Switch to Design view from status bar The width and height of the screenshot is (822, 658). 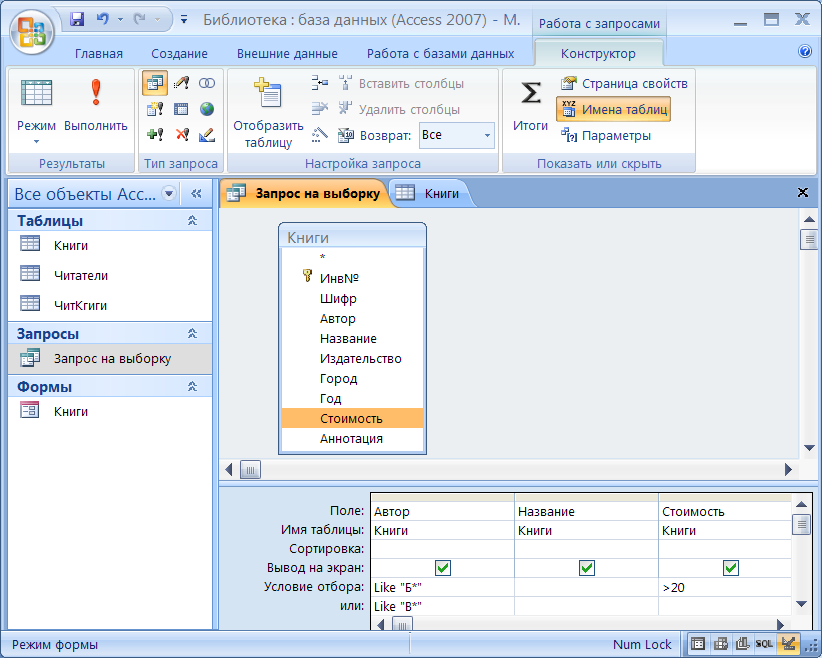pyautogui.click(x=788, y=643)
